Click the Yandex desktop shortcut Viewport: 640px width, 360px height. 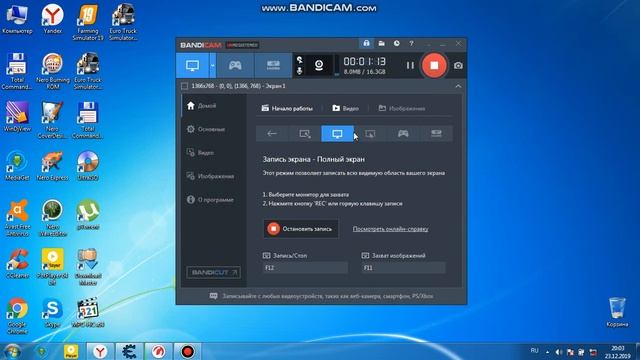(52, 19)
